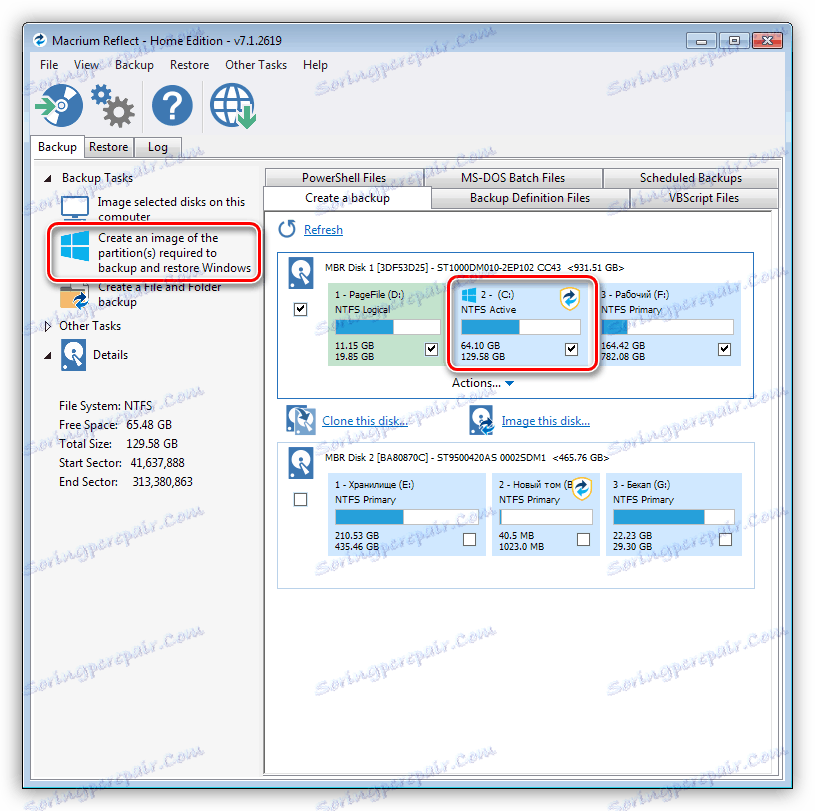The image size is (815, 811).
Task: Select Image selected disks on this computer
Action: click(x=171, y=209)
